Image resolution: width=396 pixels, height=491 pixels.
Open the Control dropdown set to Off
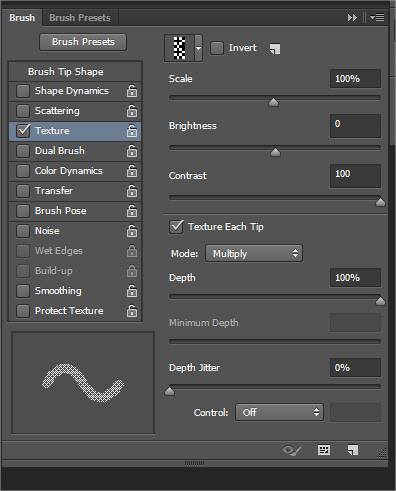coord(279,412)
